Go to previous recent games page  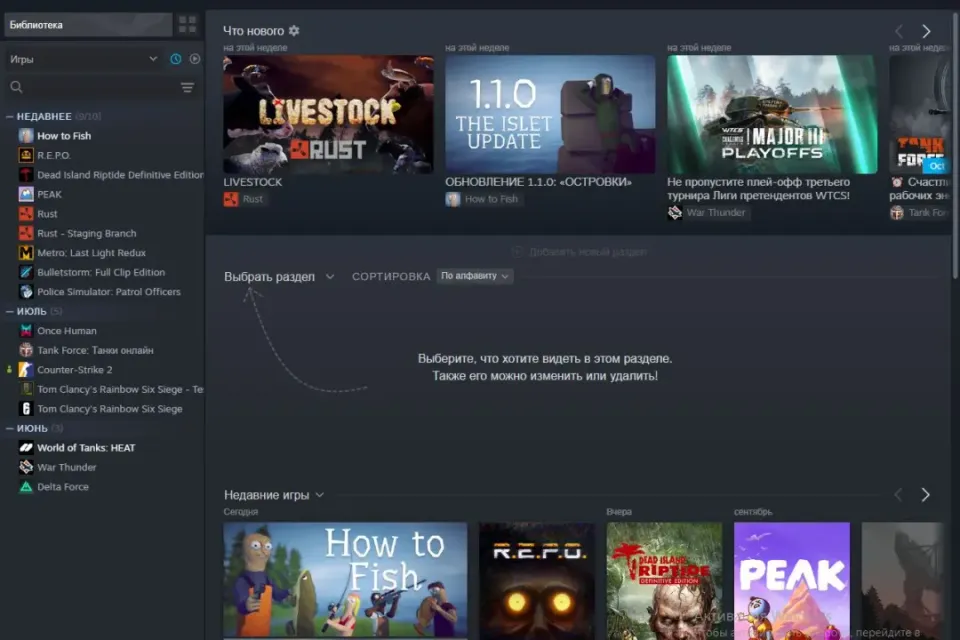[898, 495]
